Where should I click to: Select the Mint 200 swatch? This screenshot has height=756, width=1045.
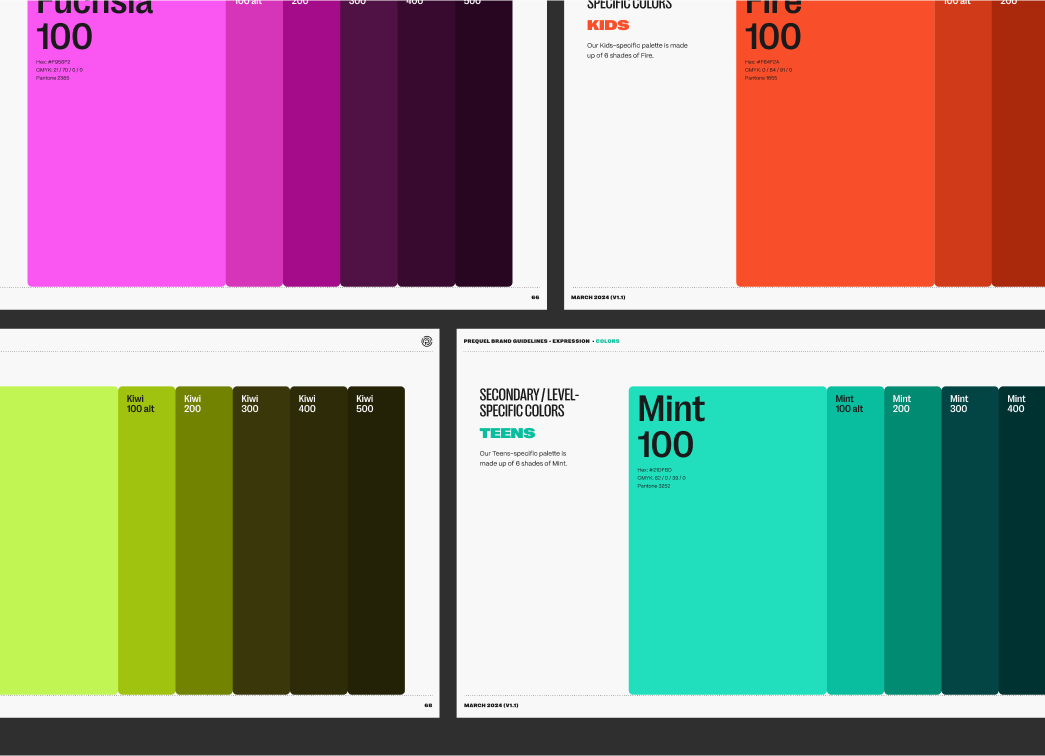(x=913, y=541)
